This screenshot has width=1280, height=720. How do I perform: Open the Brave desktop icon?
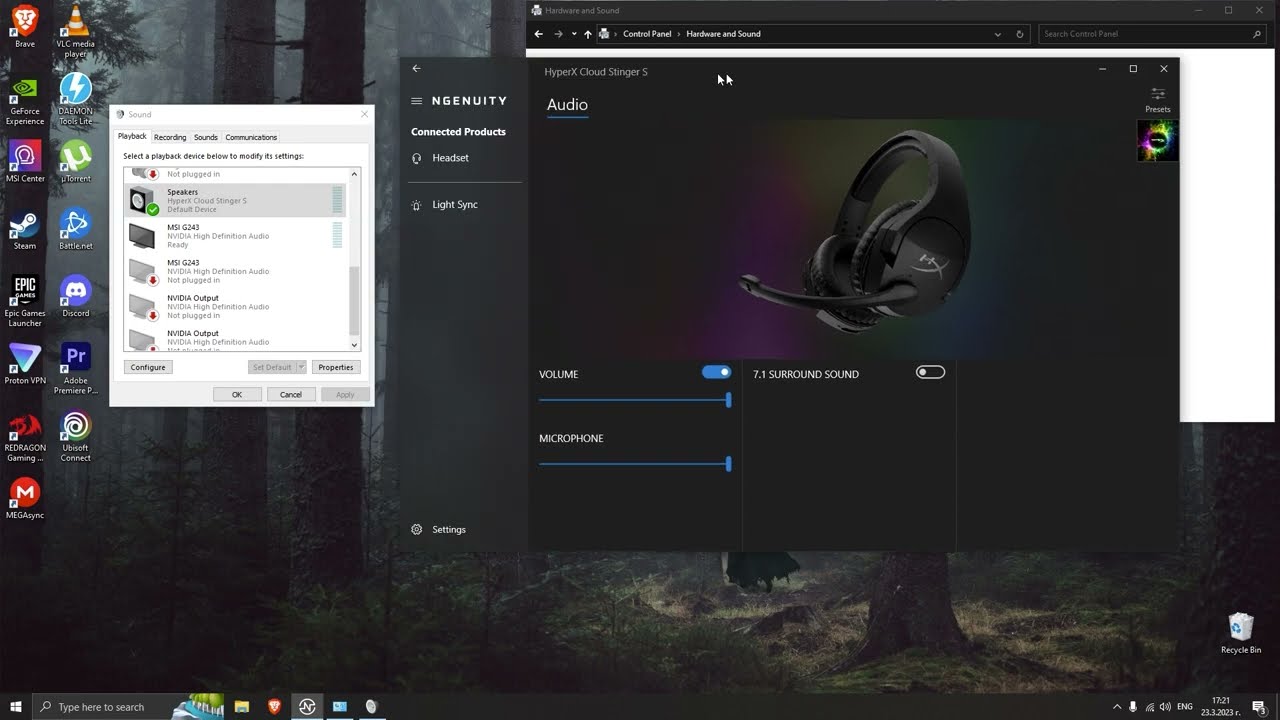25,27
